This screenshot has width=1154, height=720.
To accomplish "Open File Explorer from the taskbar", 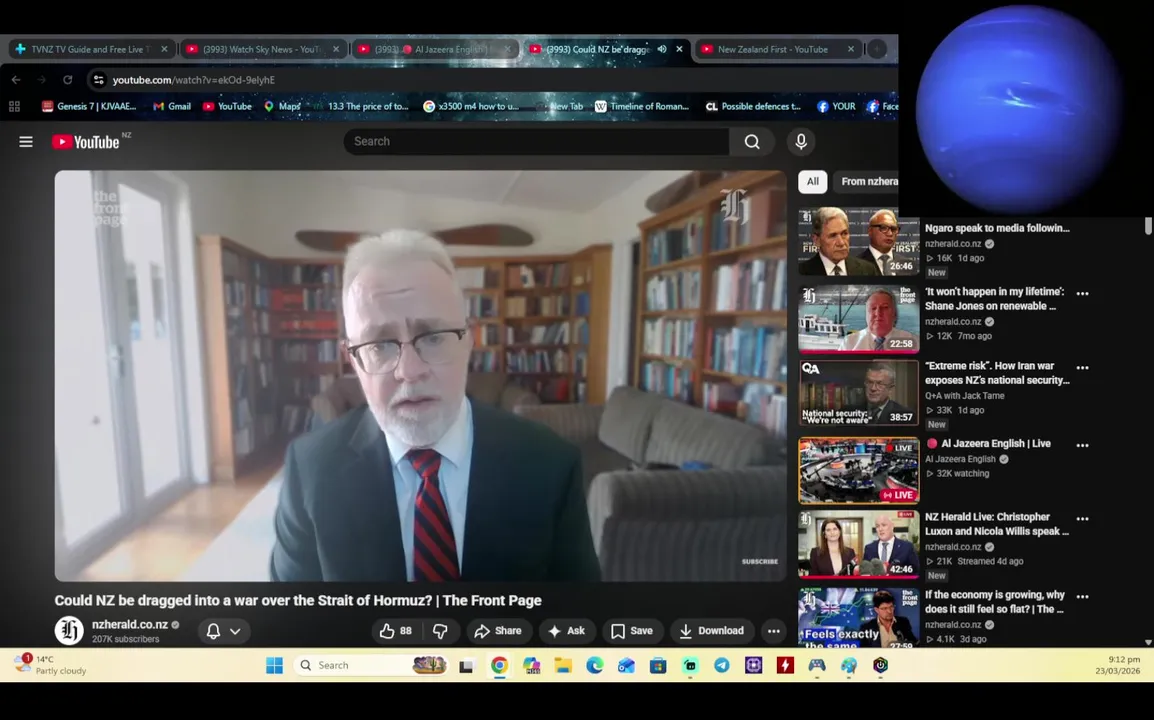I will tap(563, 666).
